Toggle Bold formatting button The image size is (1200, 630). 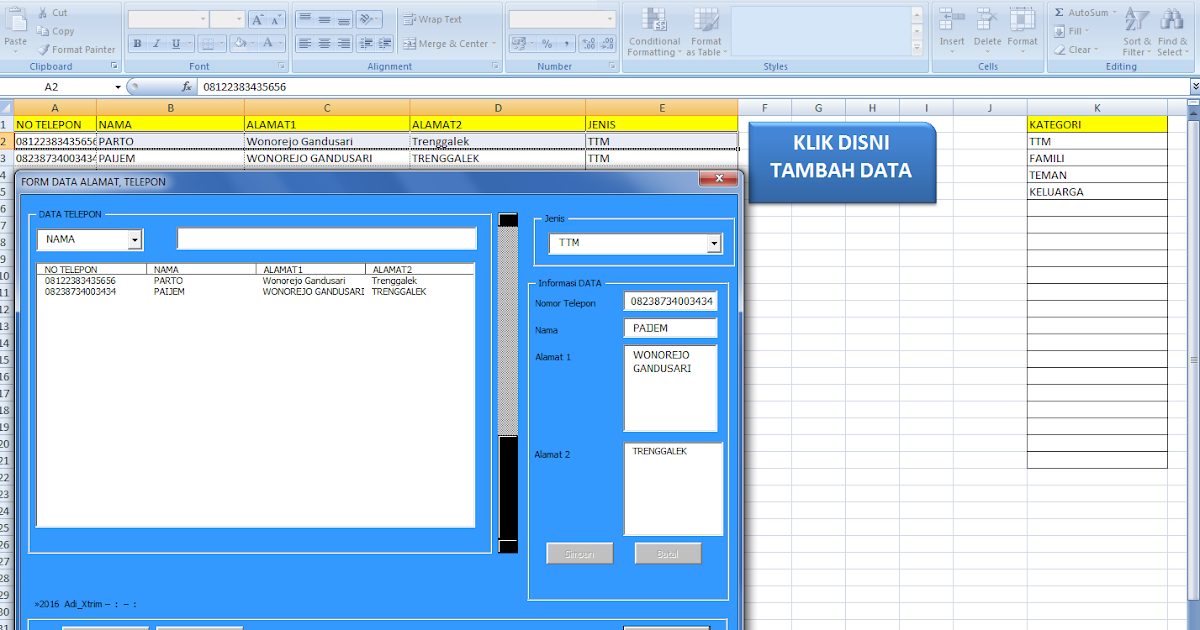pos(137,44)
